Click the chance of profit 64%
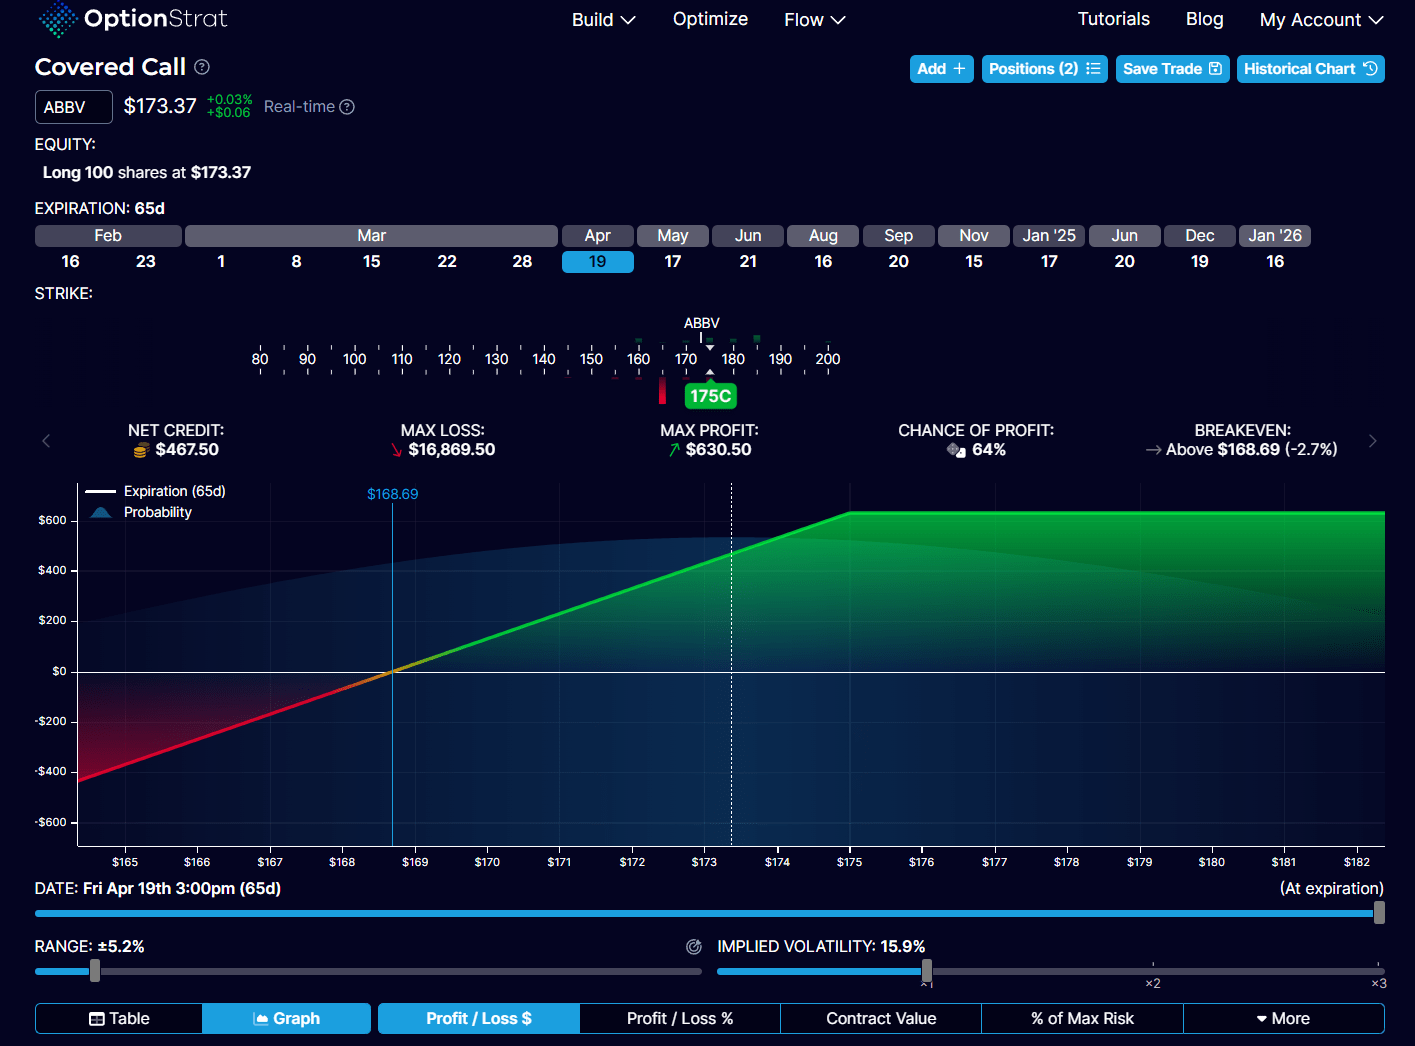This screenshot has width=1415, height=1046. tap(989, 450)
